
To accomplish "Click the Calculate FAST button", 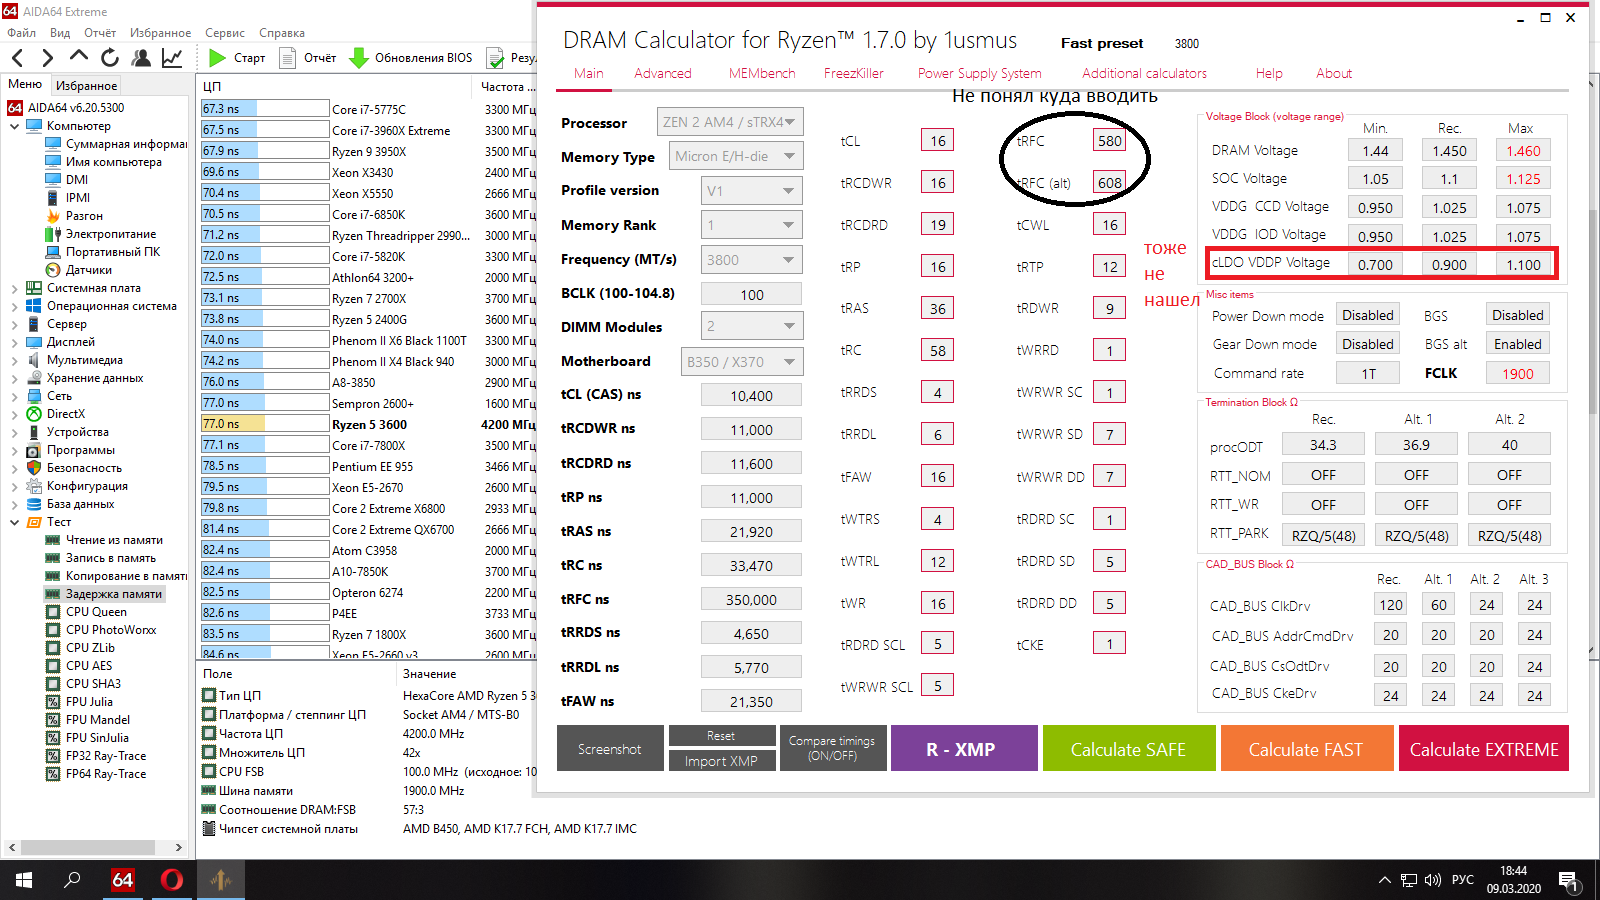I will point(1306,749).
